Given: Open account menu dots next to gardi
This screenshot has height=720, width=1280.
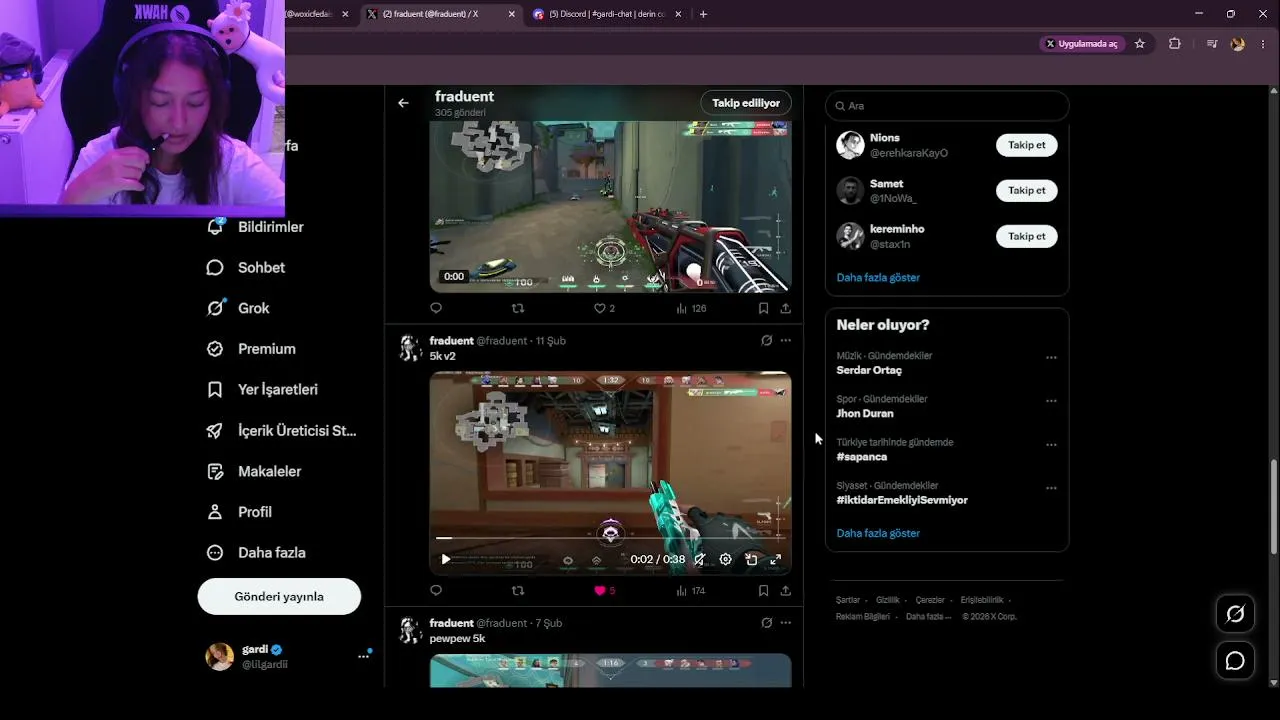Looking at the screenshot, I should tap(364, 656).
